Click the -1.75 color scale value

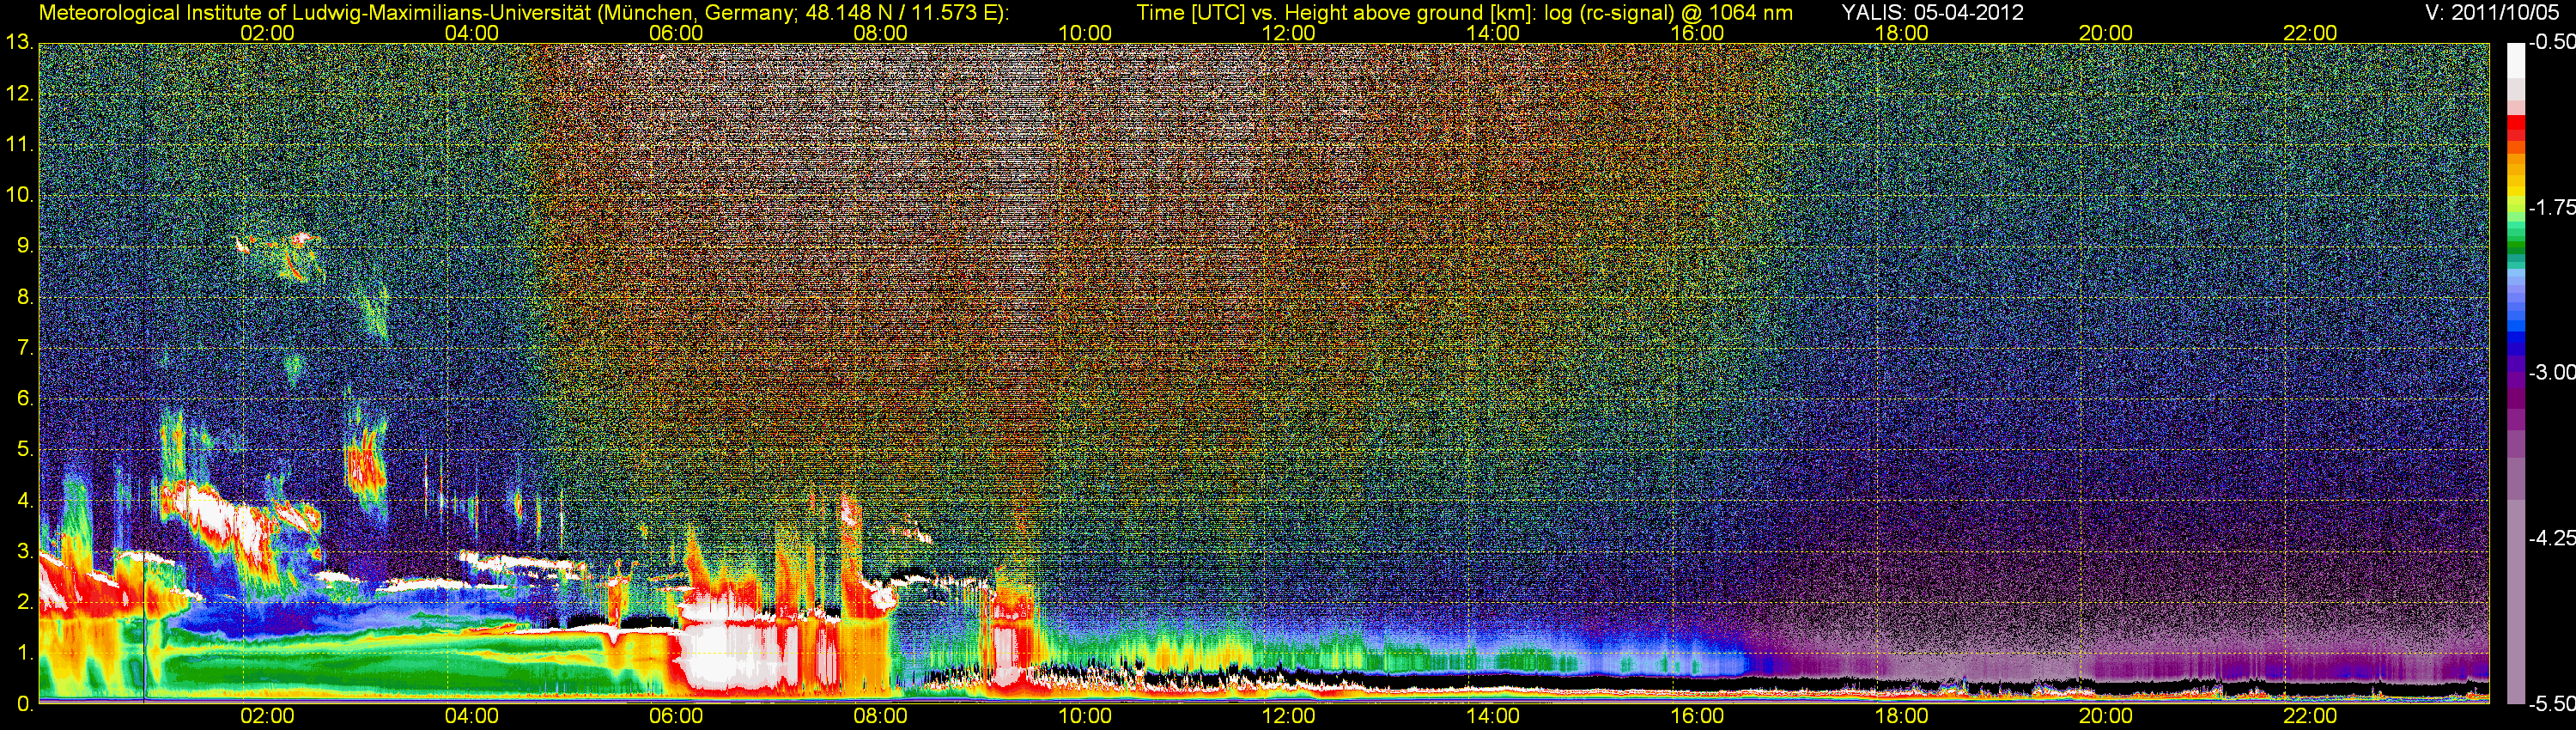click(x=2551, y=207)
